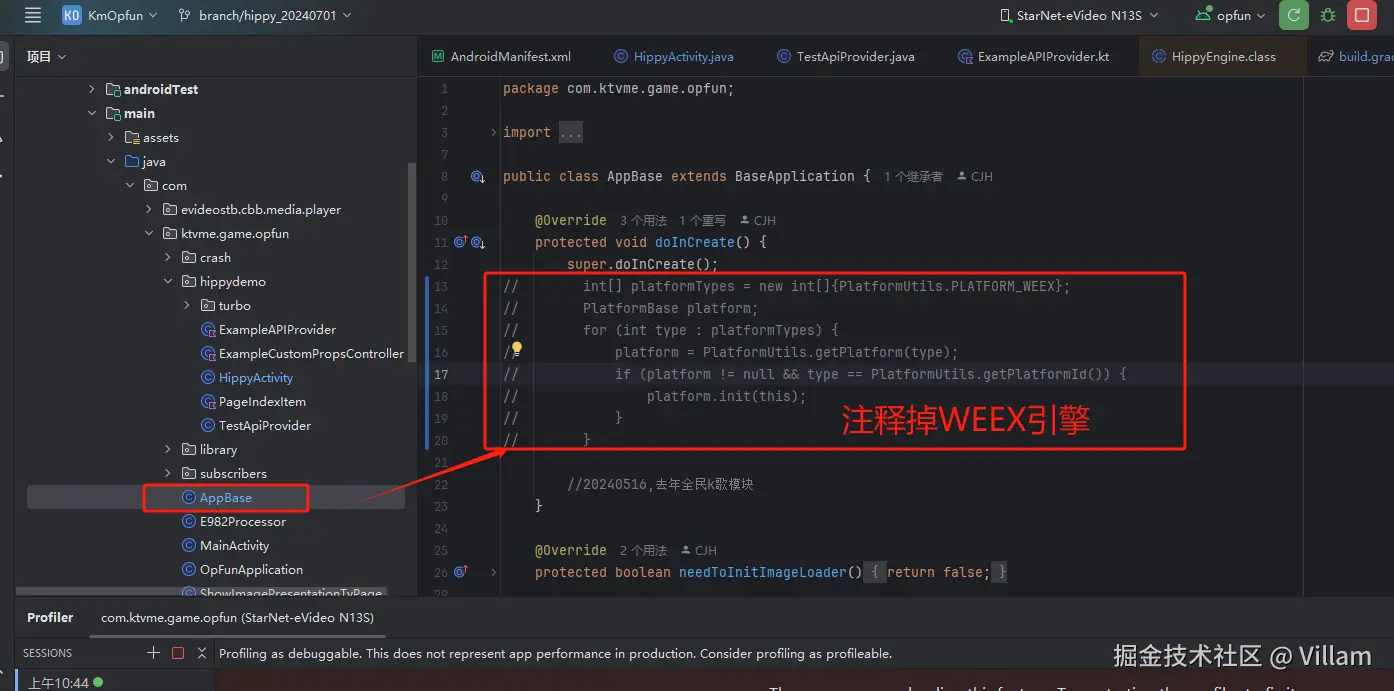
Task: Click the yellow intention lightbulb at line 16
Action: point(517,349)
